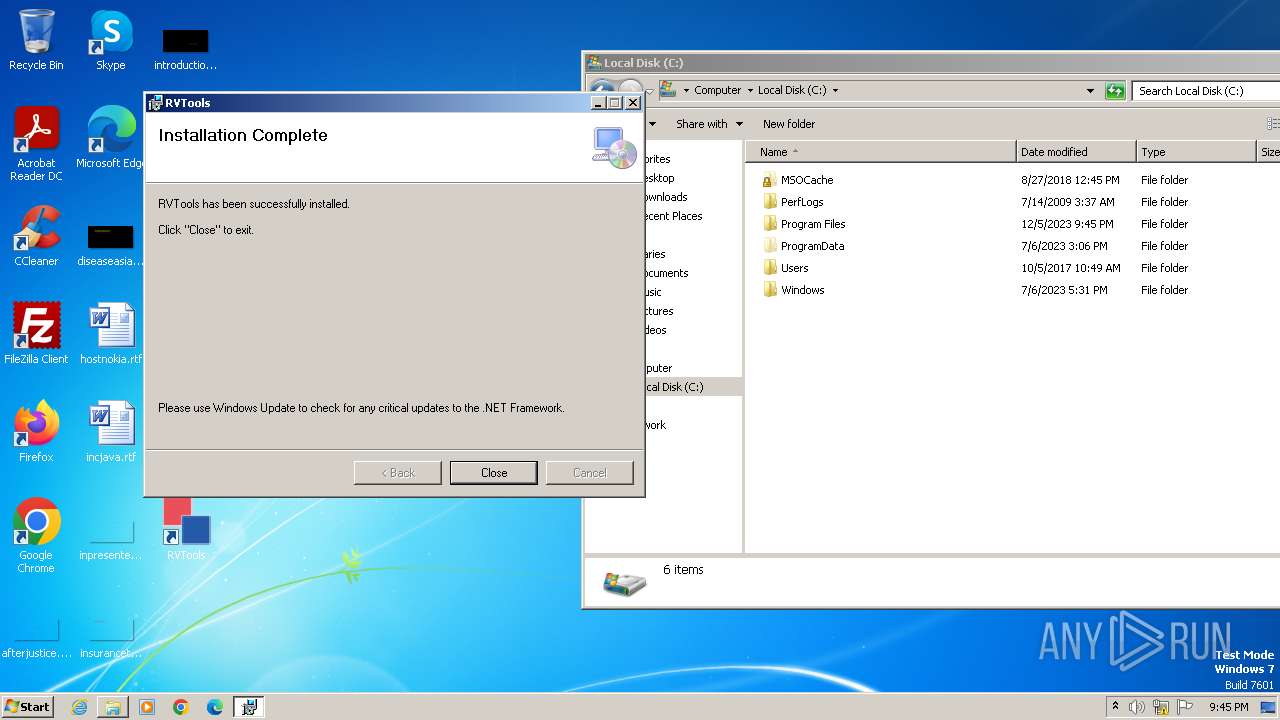Open Windows Media Player in taskbar

[147, 707]
